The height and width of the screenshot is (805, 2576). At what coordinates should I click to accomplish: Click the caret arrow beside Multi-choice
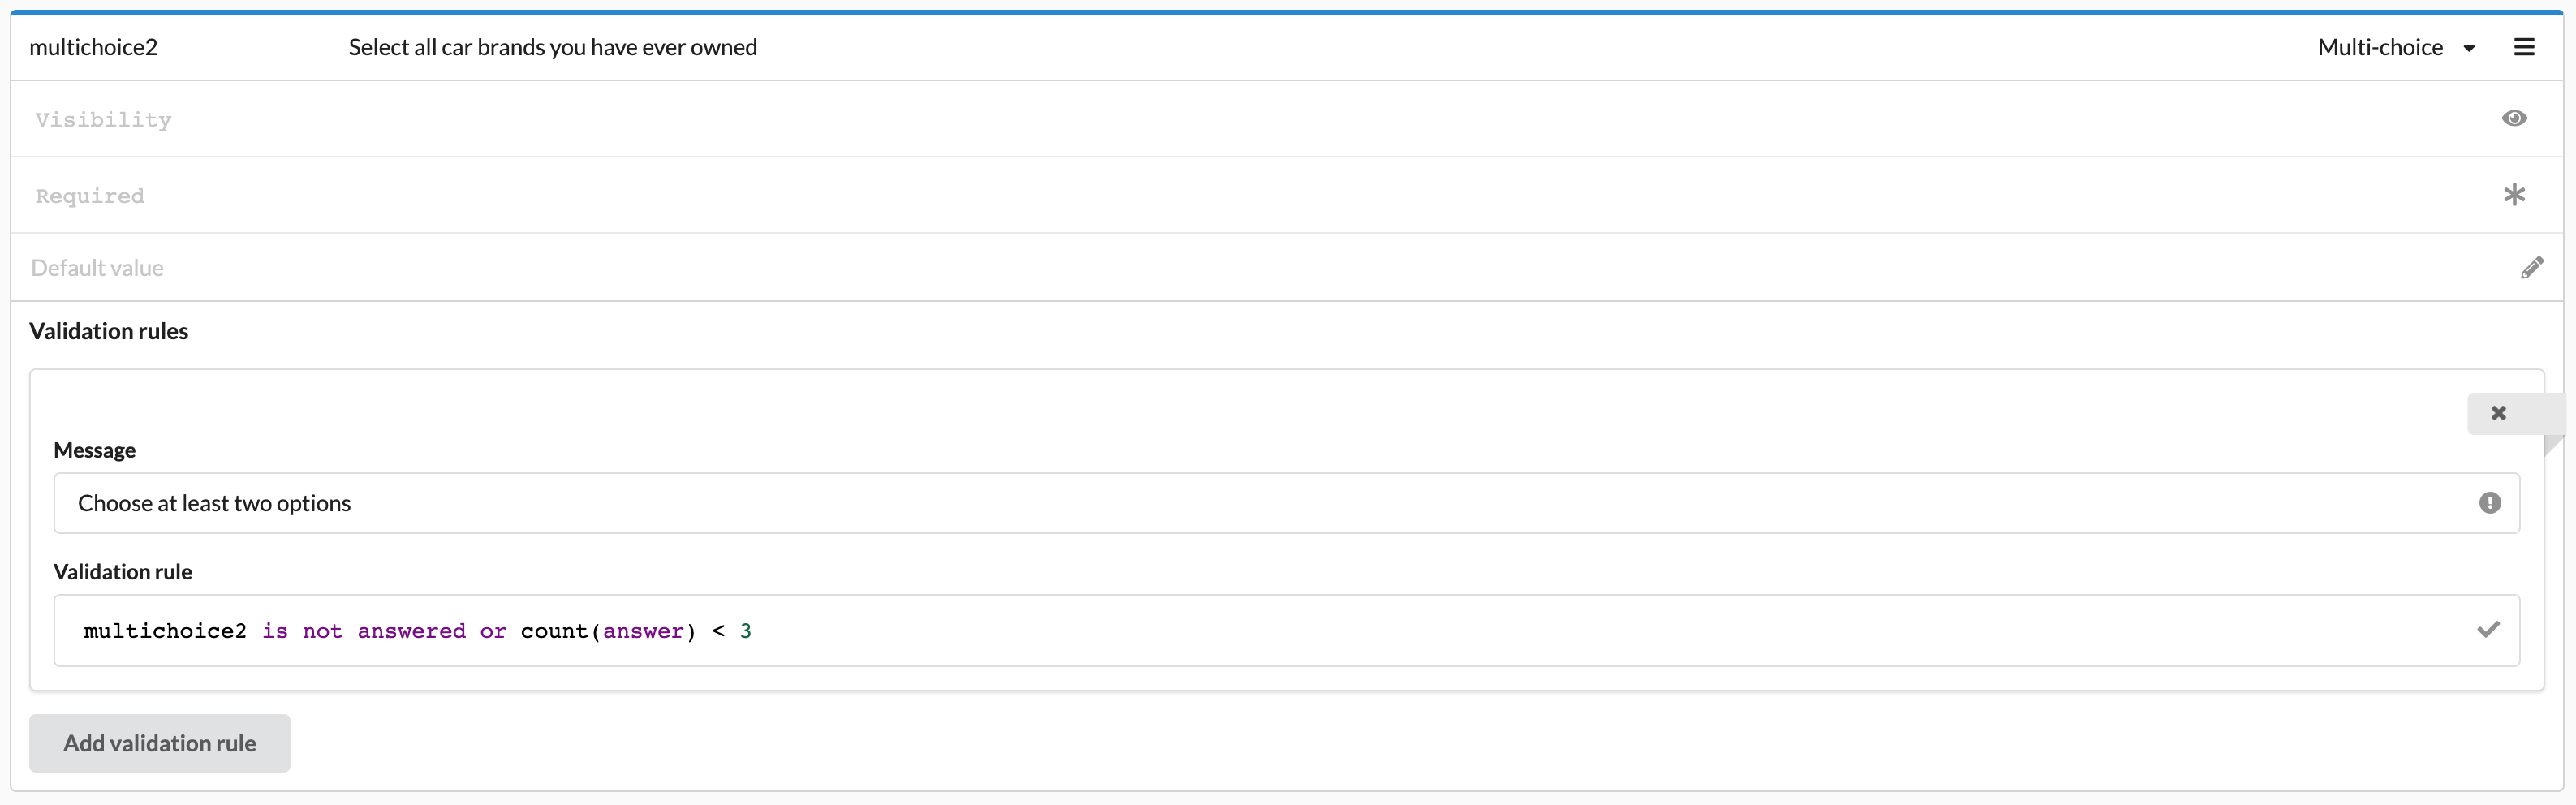pyautogui.click(x=2469, y=48)
